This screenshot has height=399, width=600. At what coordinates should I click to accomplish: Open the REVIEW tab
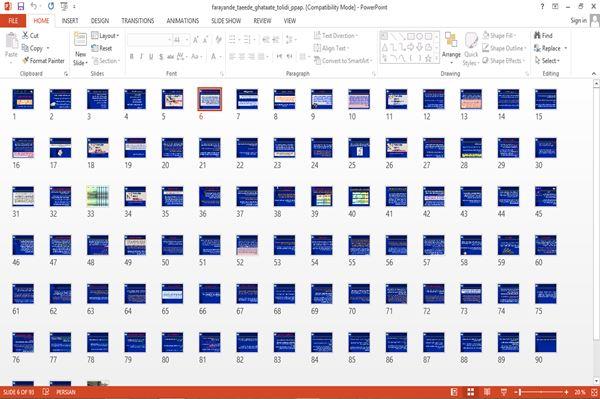(262, 21)
